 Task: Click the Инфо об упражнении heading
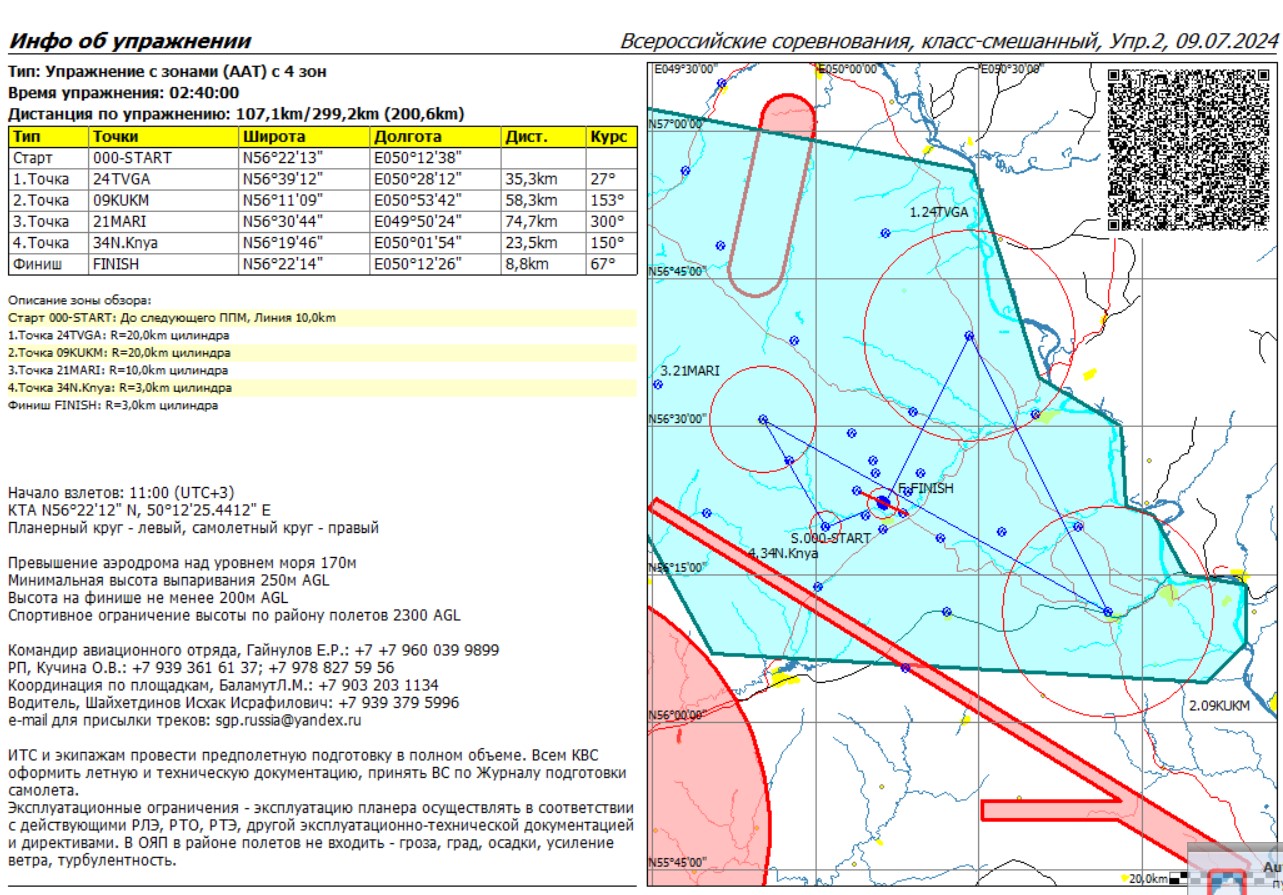pyautogui.click(x=129, y=42)
